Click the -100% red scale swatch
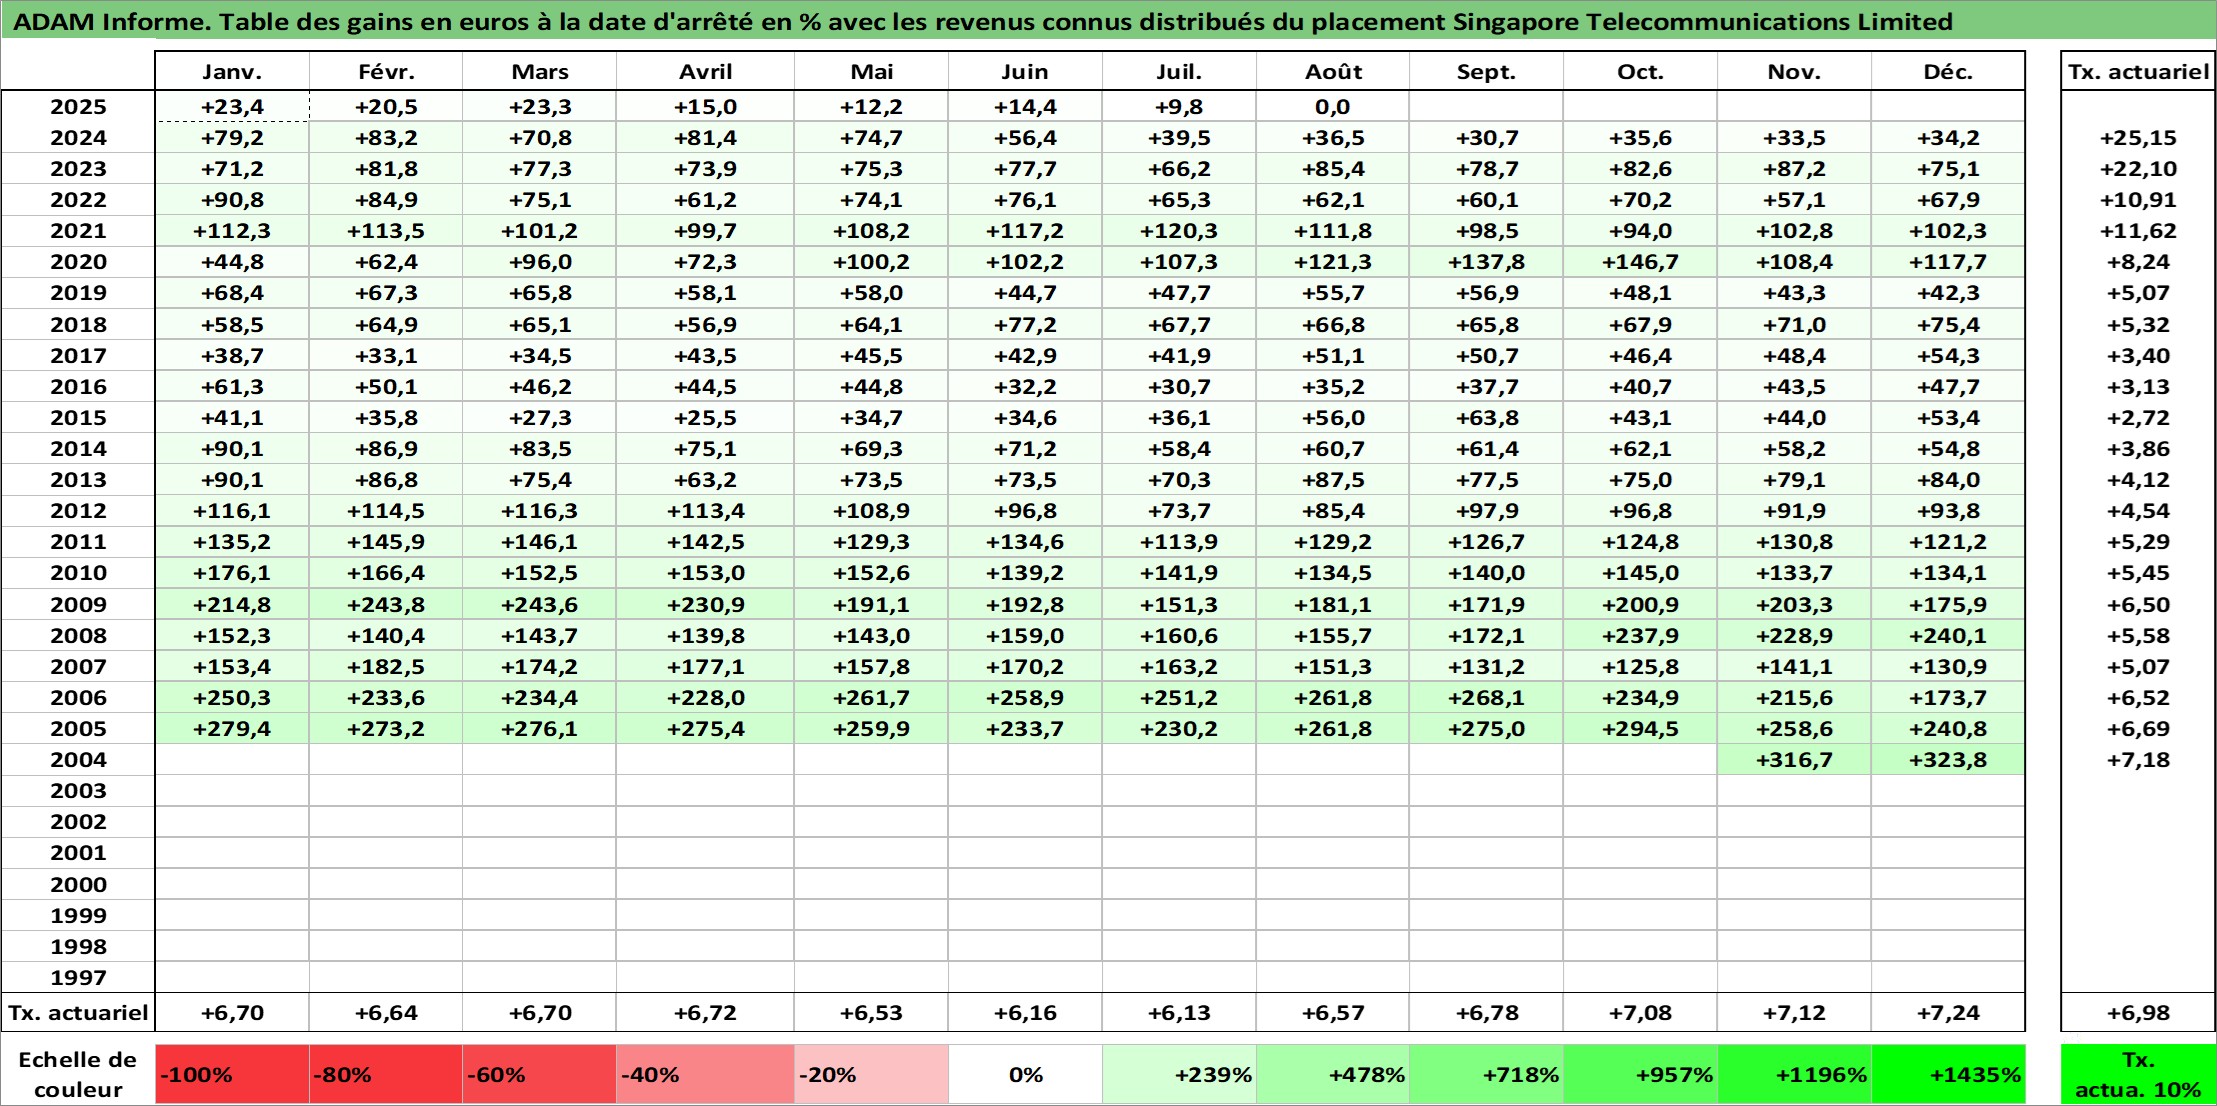 pyautogui.click(x=232, y=1074)
